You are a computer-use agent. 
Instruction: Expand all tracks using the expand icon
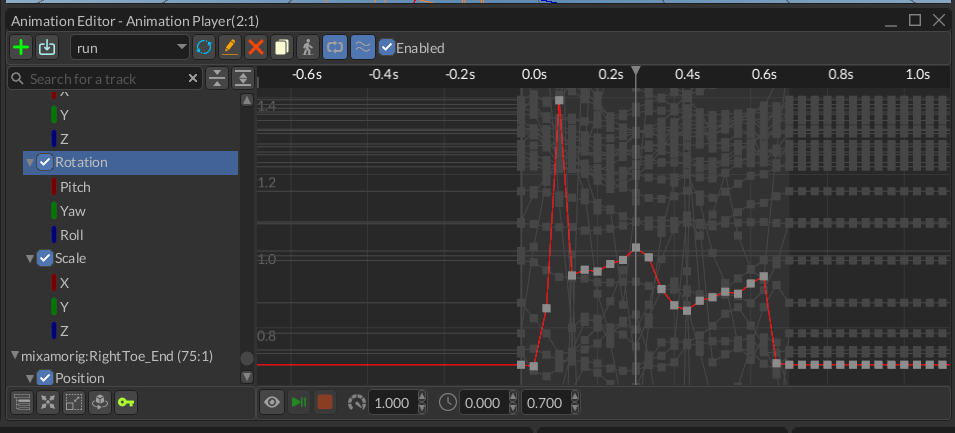click(243, 79)
